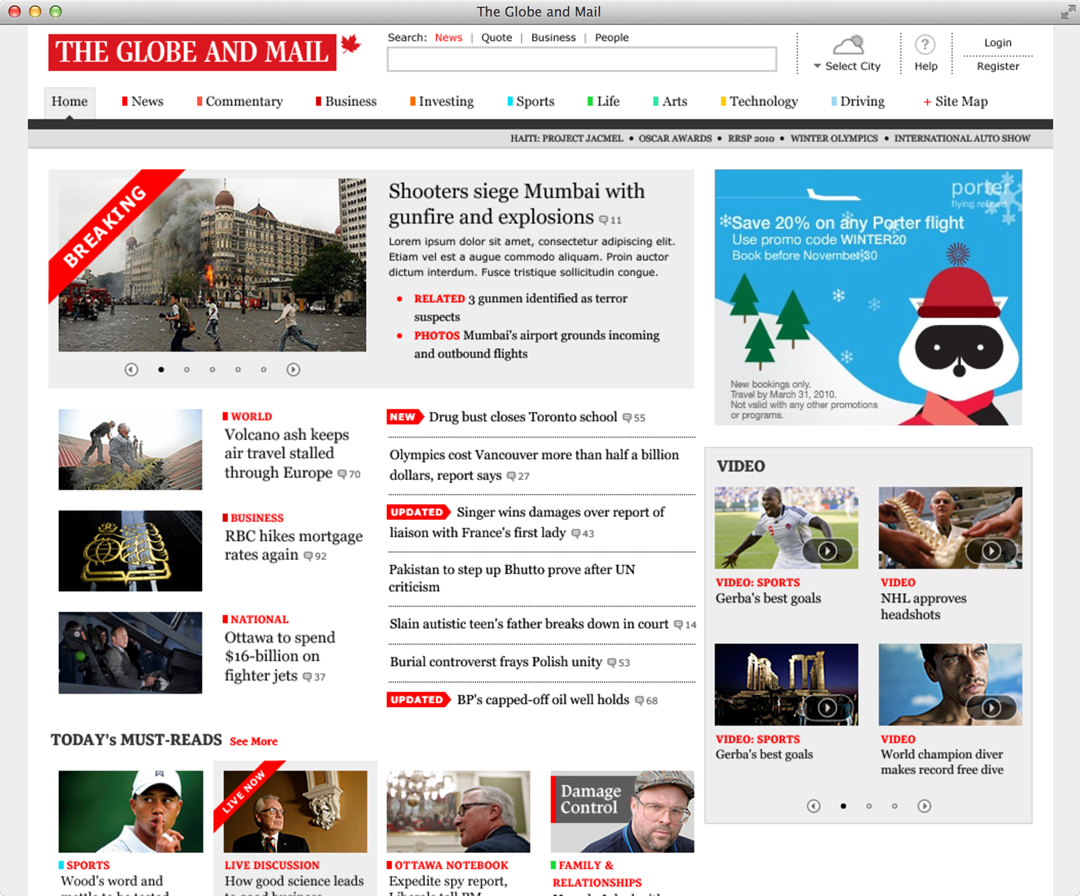Viewport: 1080px width, 896px height.
Task: Click the Register link
Action: pos(997,66)
